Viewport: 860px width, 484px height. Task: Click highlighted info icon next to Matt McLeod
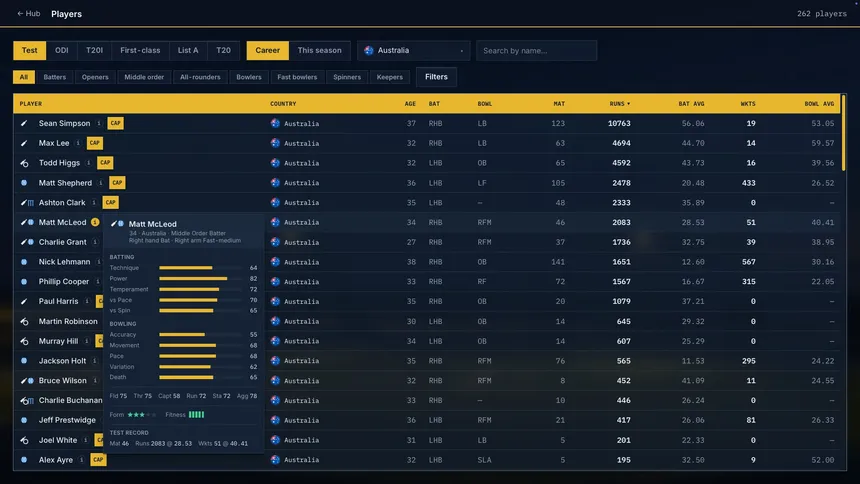click(x=95, y=222)
